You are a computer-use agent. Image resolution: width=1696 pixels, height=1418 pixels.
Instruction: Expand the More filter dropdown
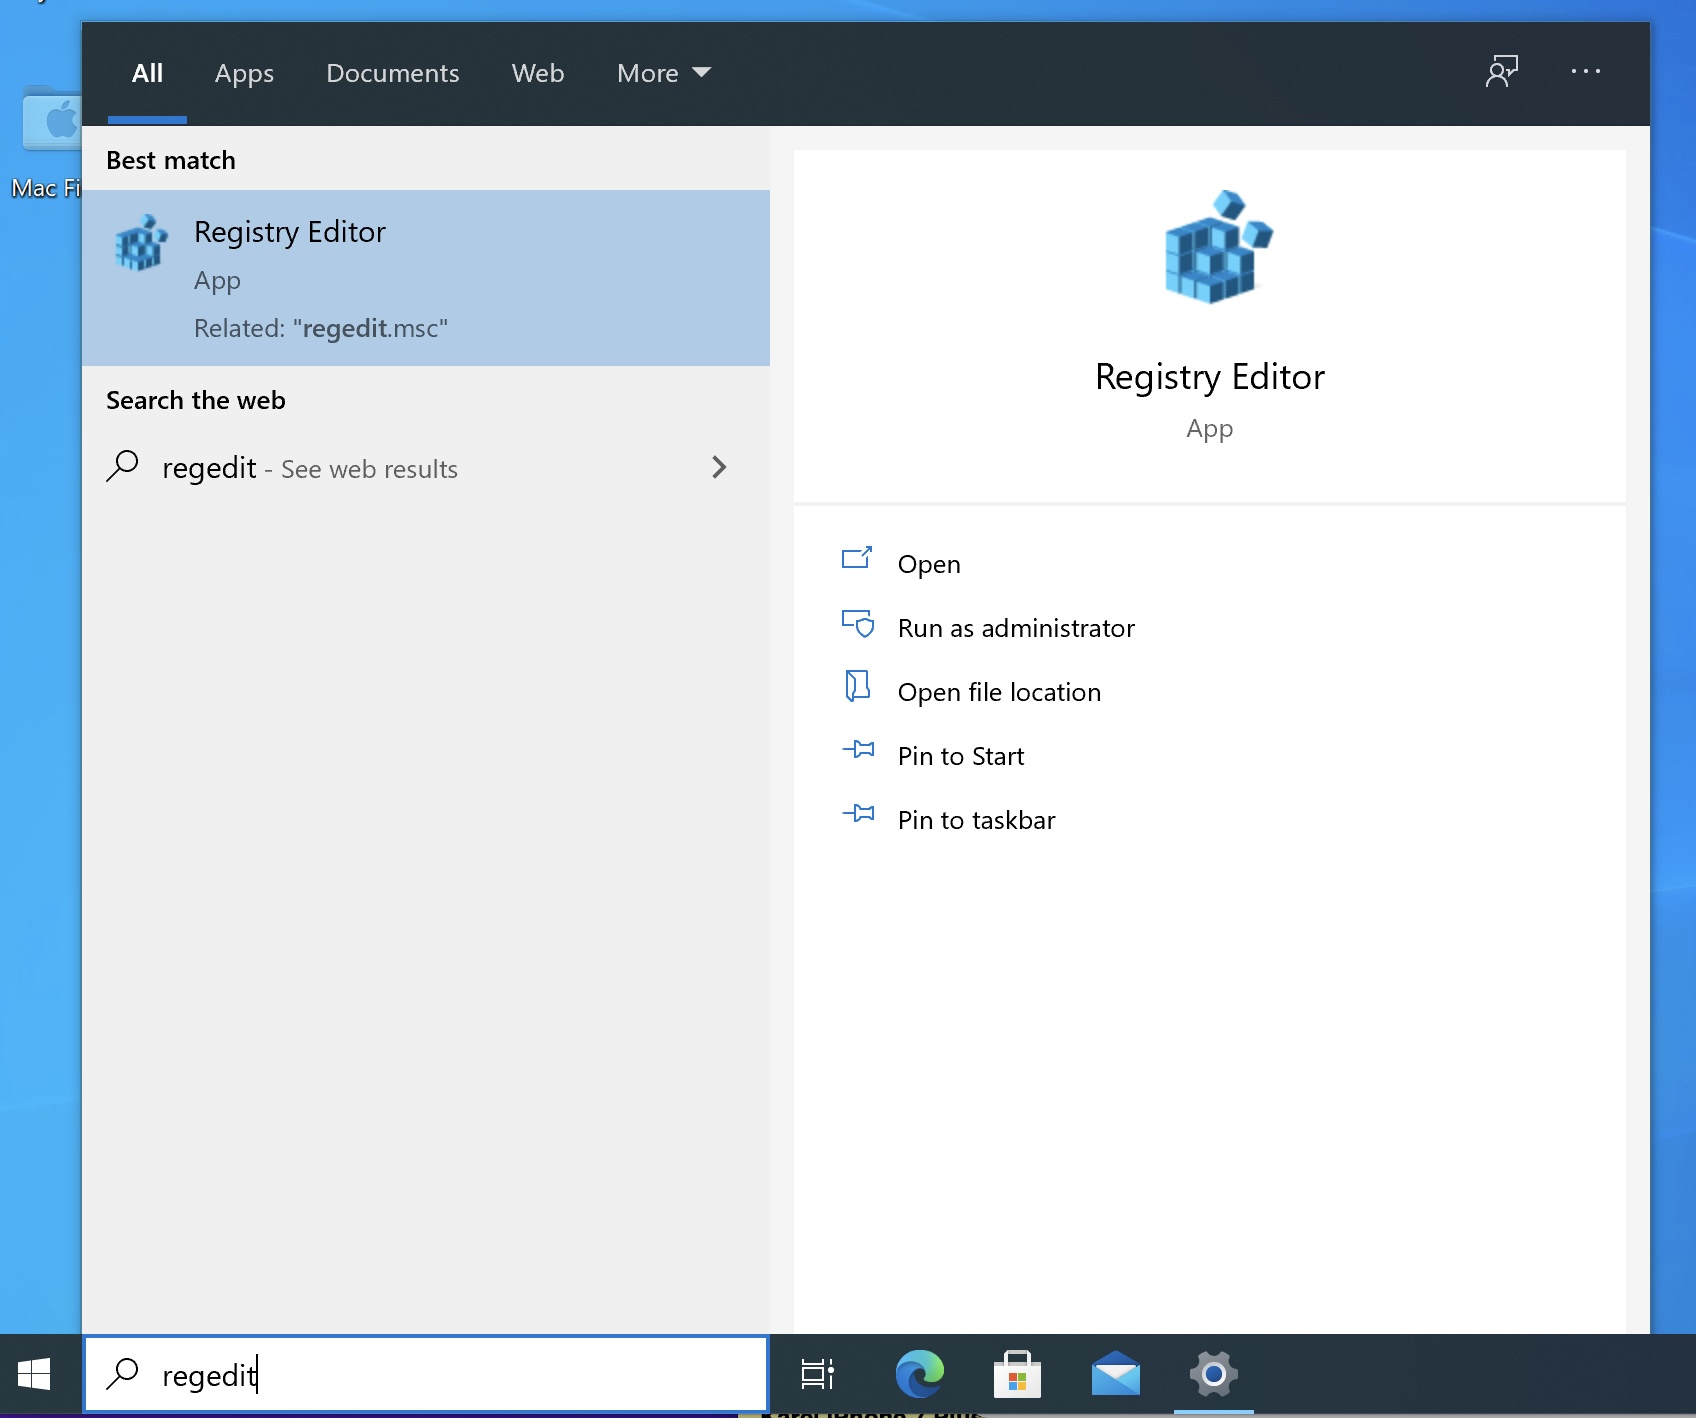pos(663,73)
